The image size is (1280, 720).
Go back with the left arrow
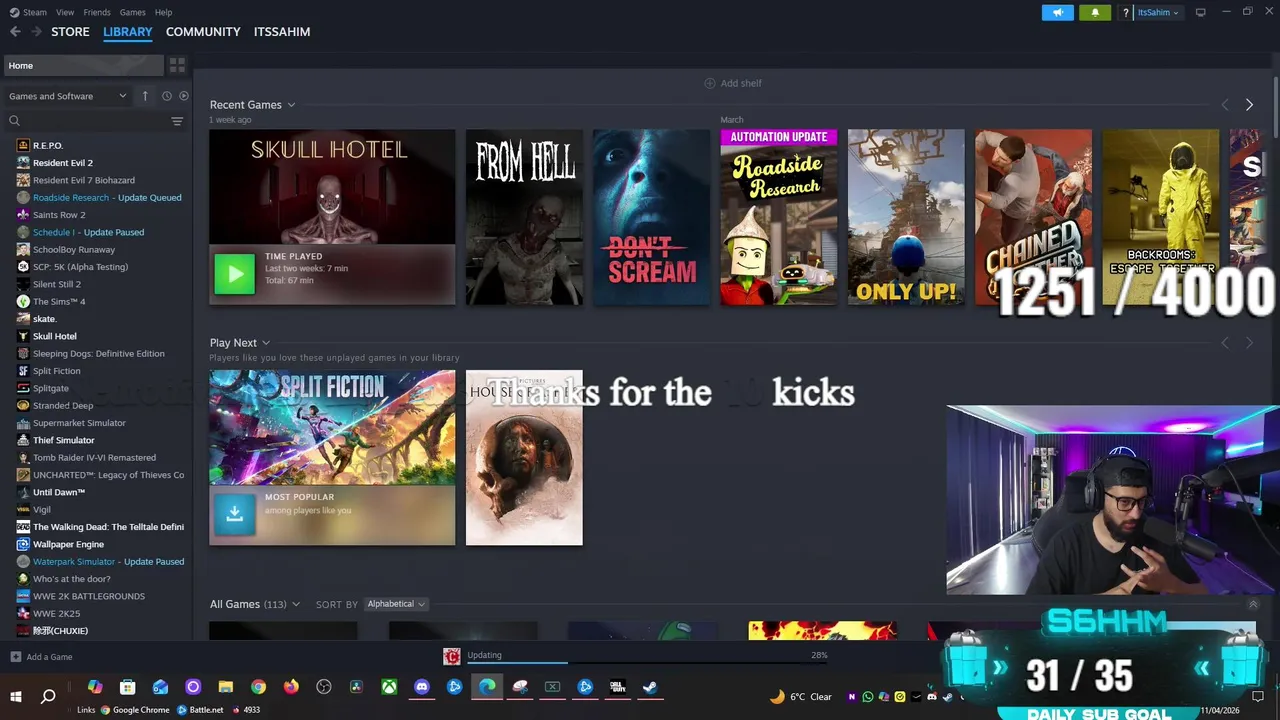click(x=15, y=32)
